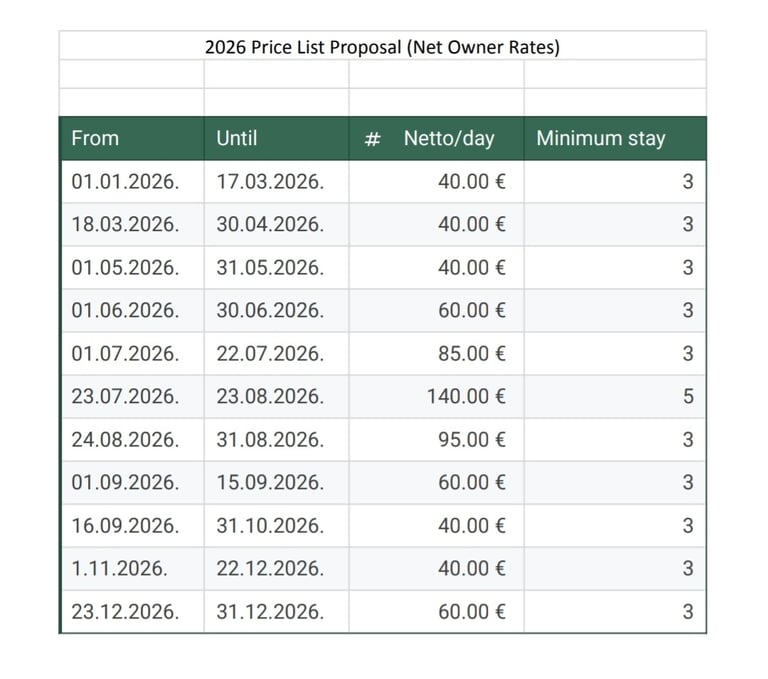
Task: Click the 85.00 € price cell
Action: (472, 354)
